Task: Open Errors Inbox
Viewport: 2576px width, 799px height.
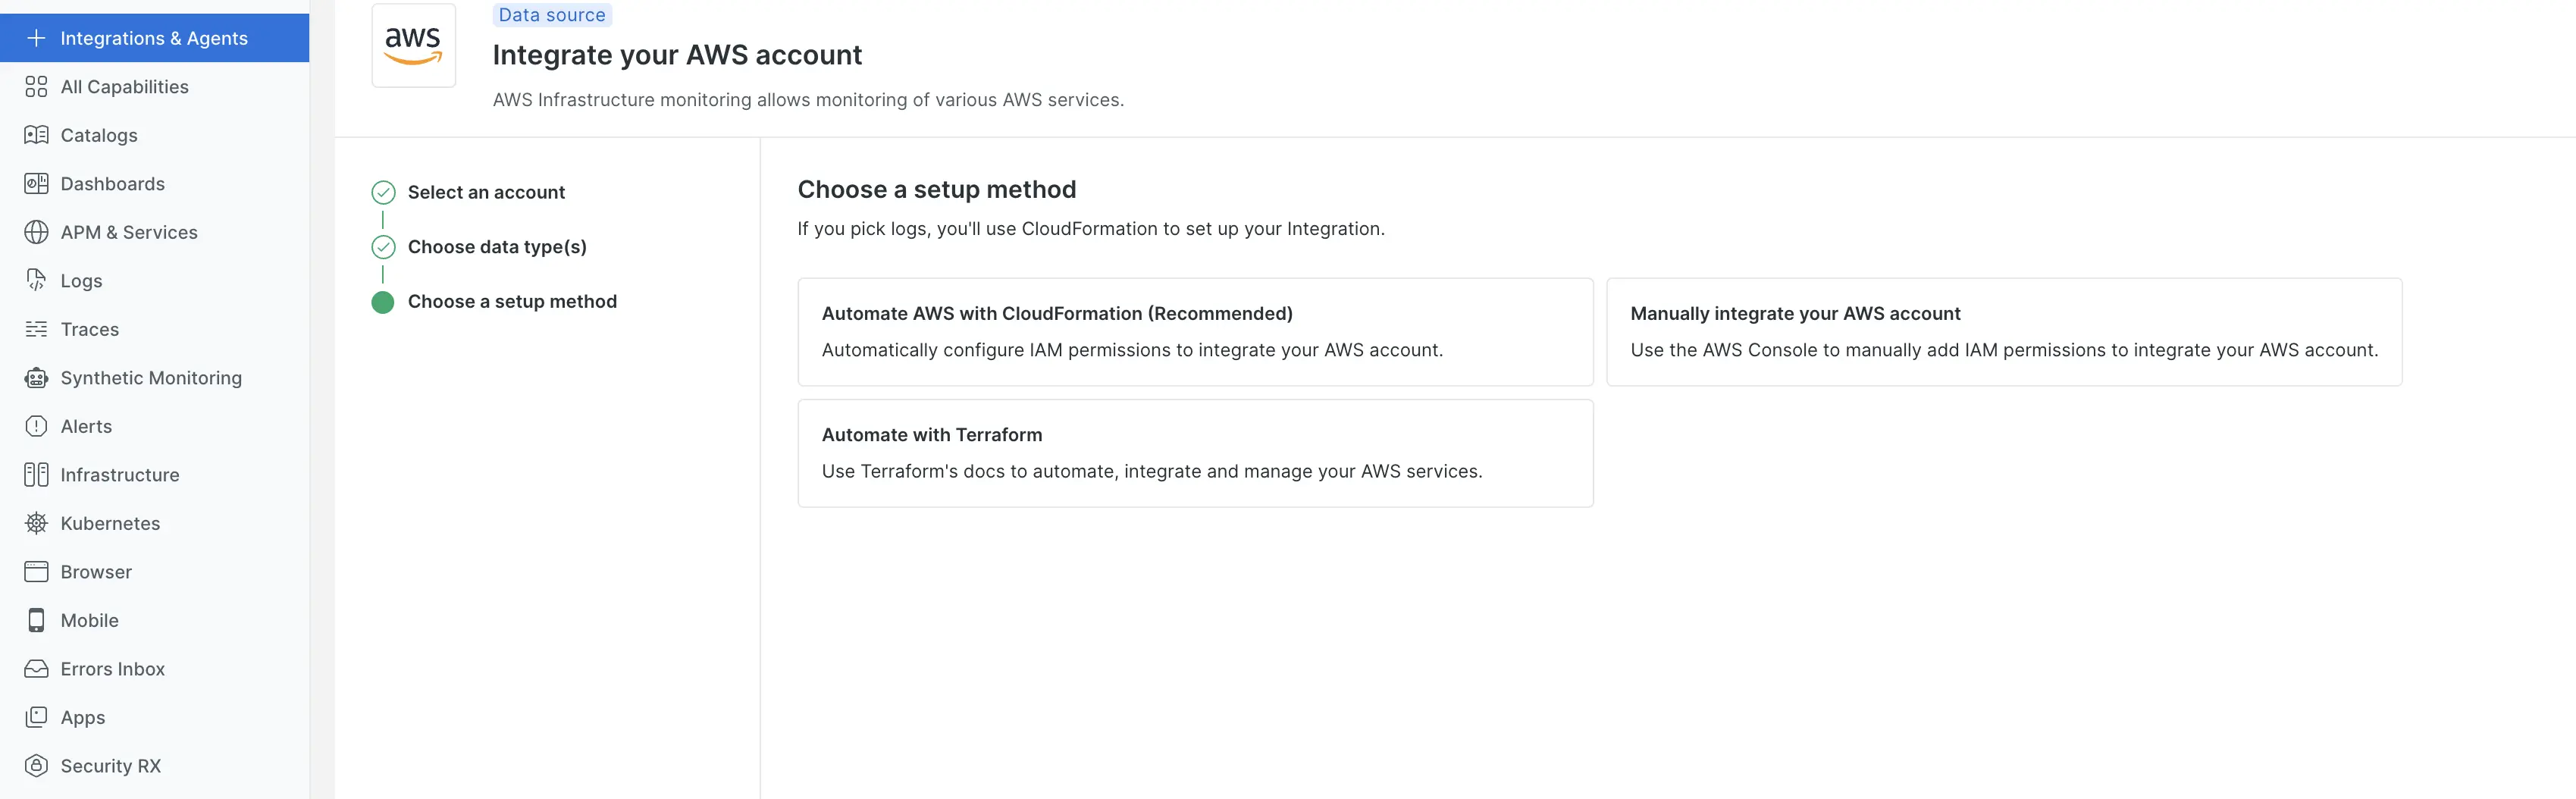Action: pos(154,669)
